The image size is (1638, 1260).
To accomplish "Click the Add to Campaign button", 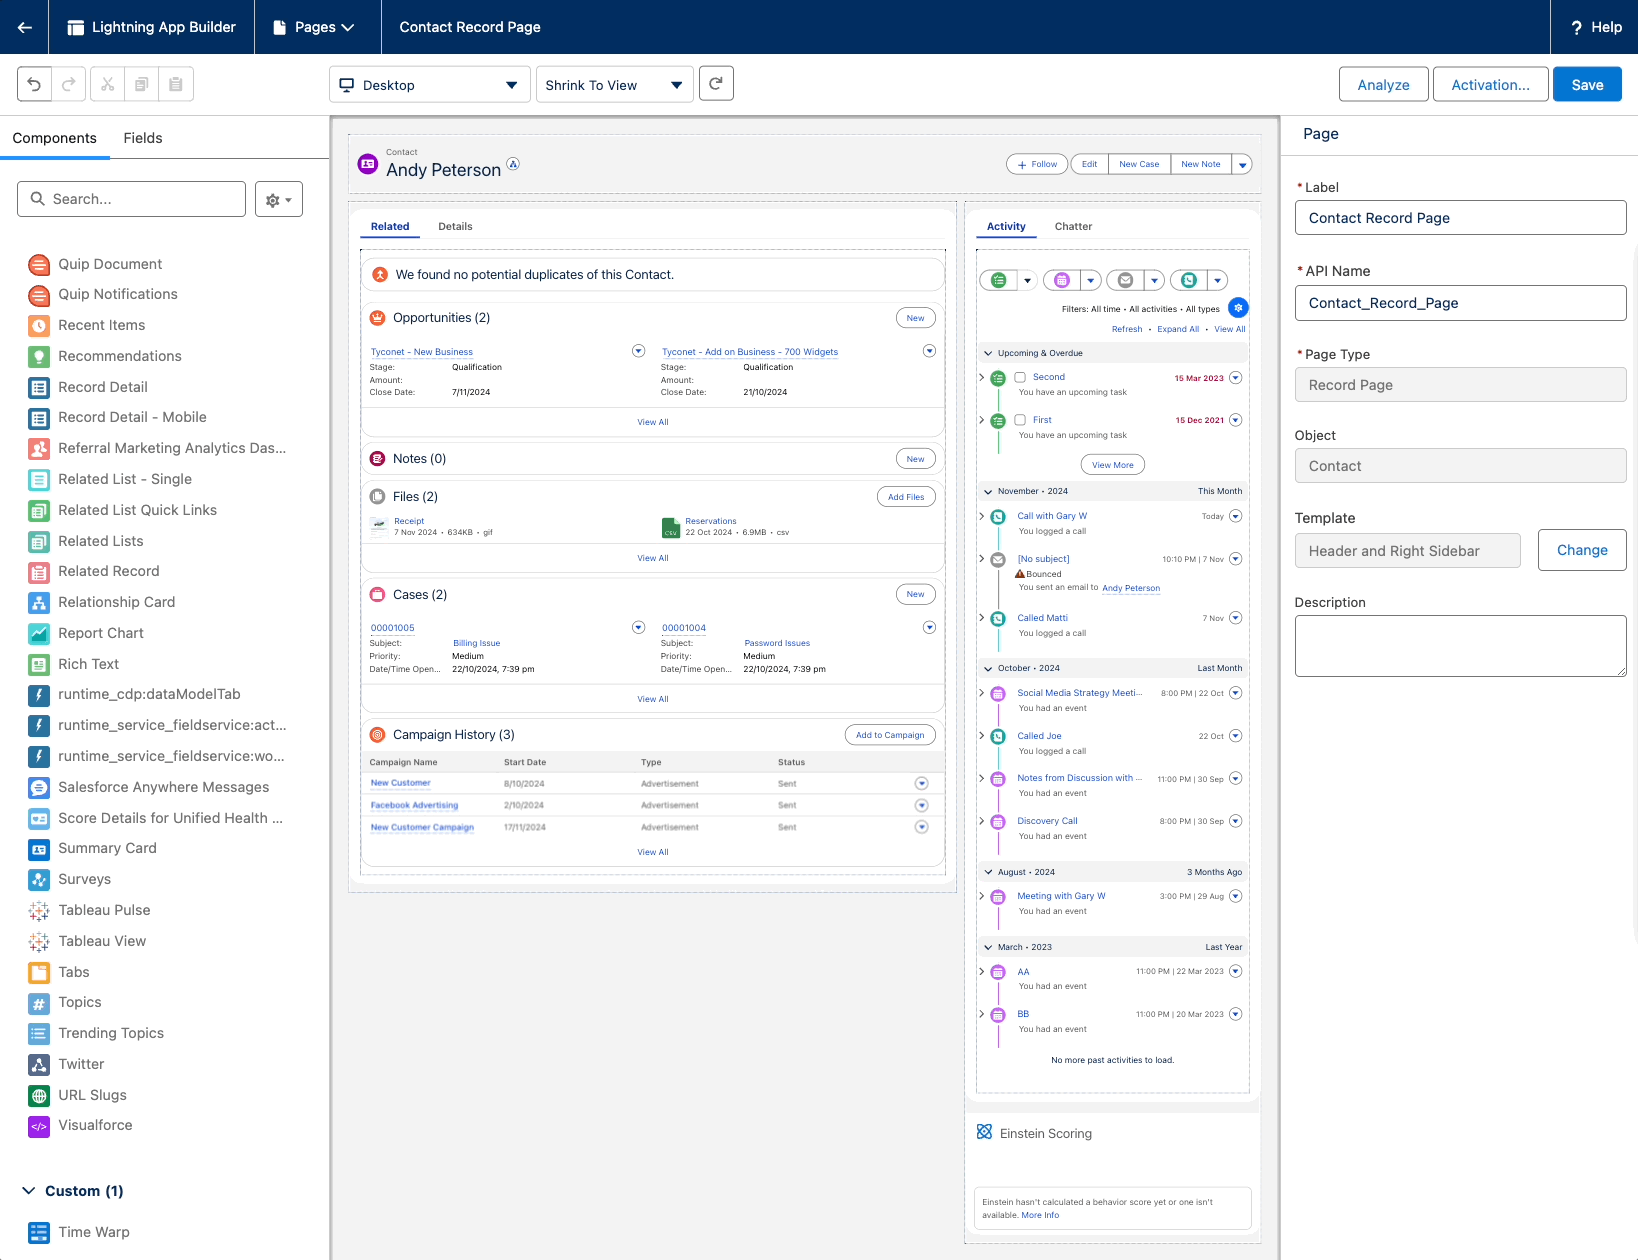I will (x=890, y=735).
